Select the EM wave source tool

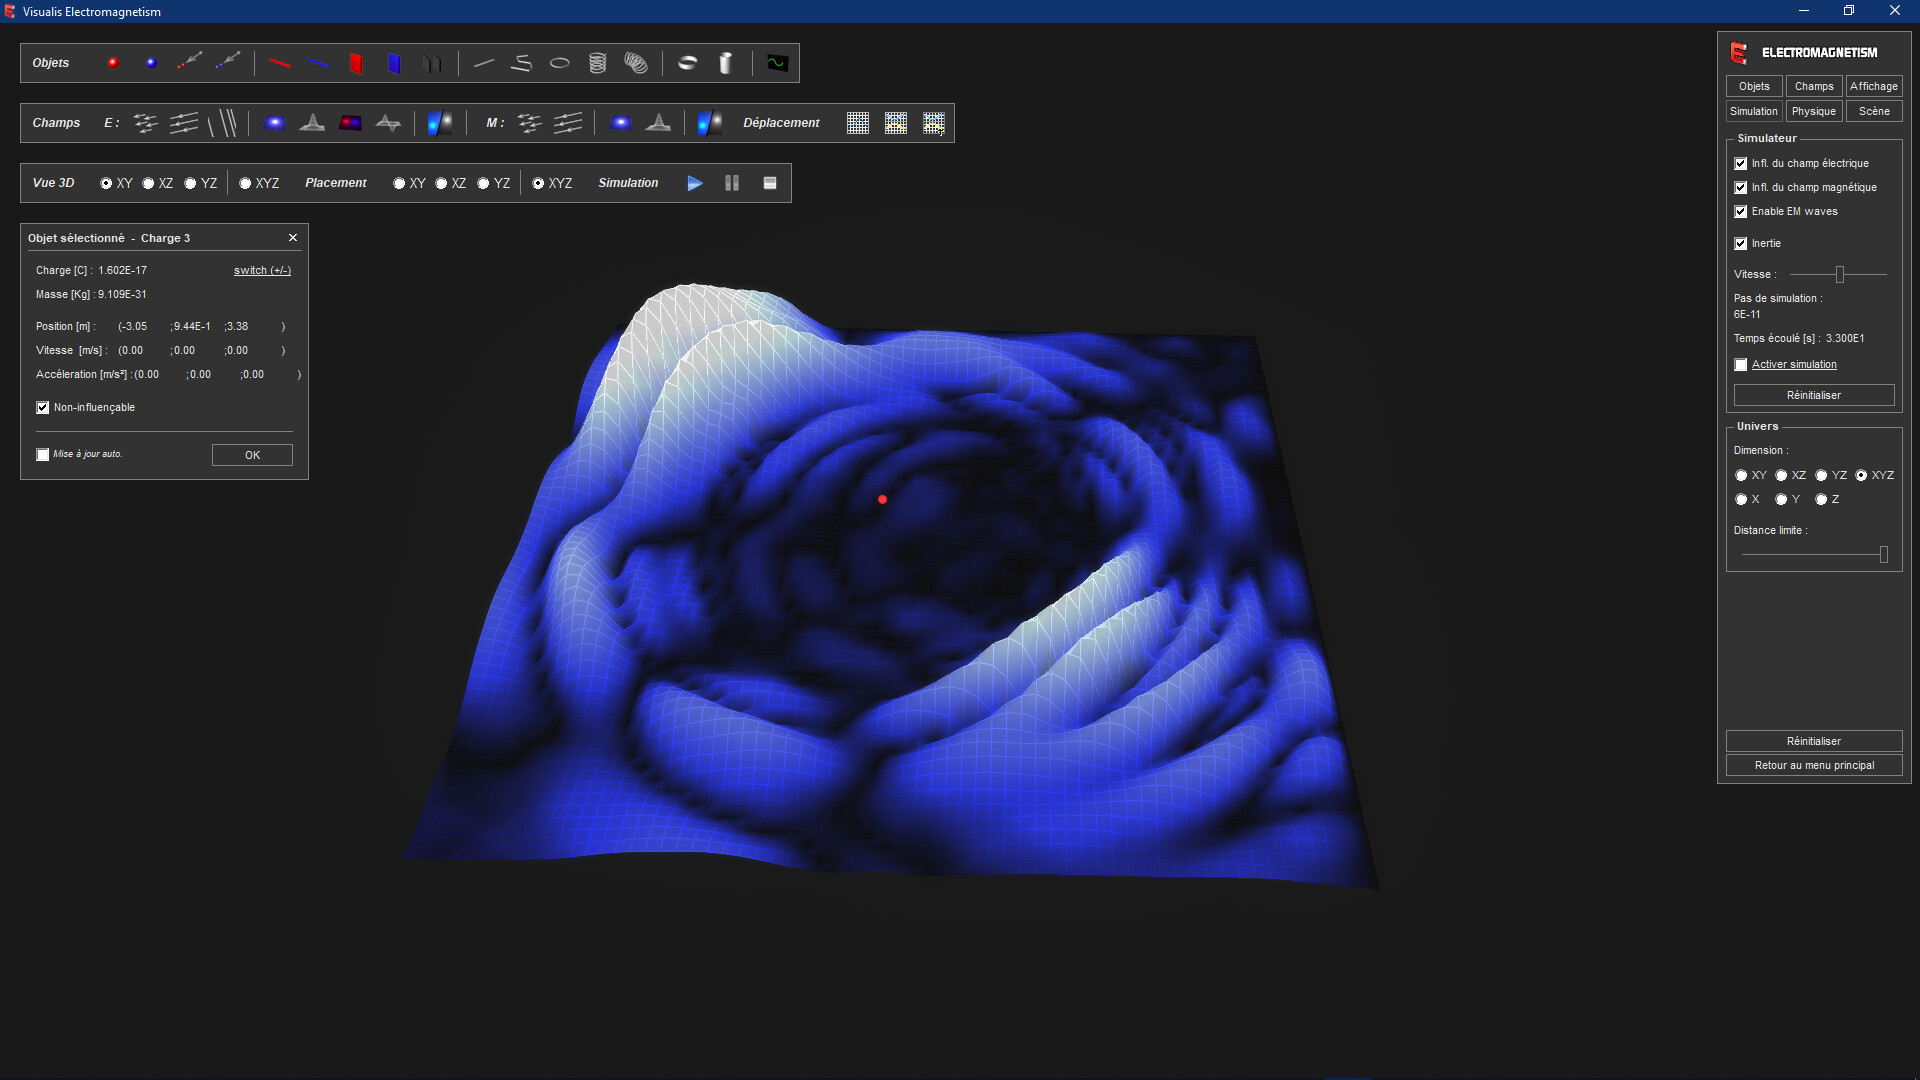(777, 63)
